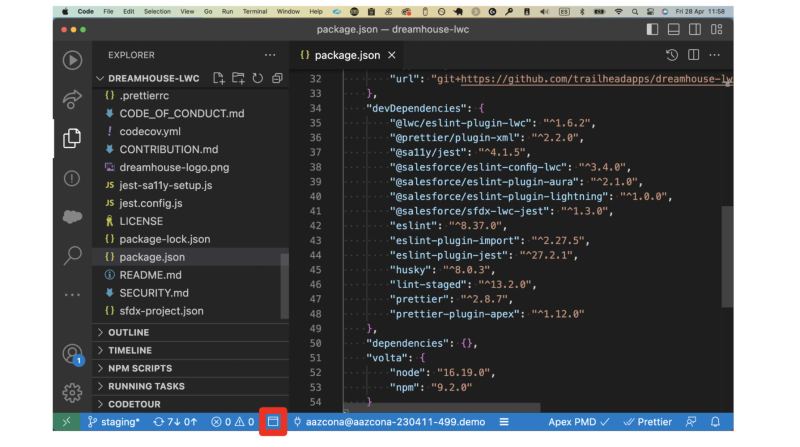Click Apex PMD status item
The height and width of the screenshot is (447, 800).
[x=579, y=422]
